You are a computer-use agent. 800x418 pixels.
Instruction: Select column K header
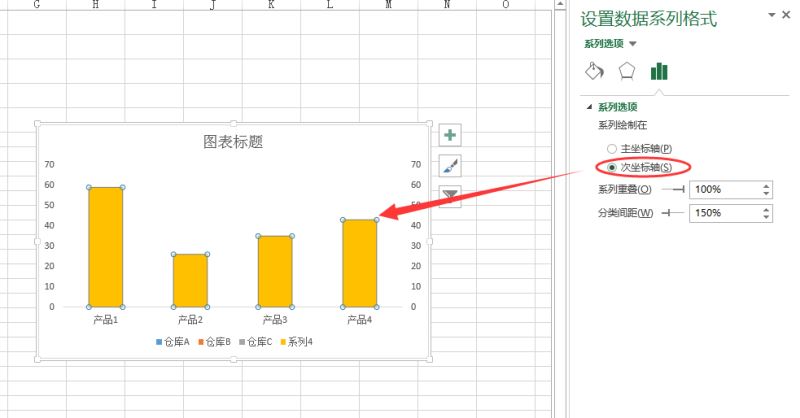coord(271,4)
